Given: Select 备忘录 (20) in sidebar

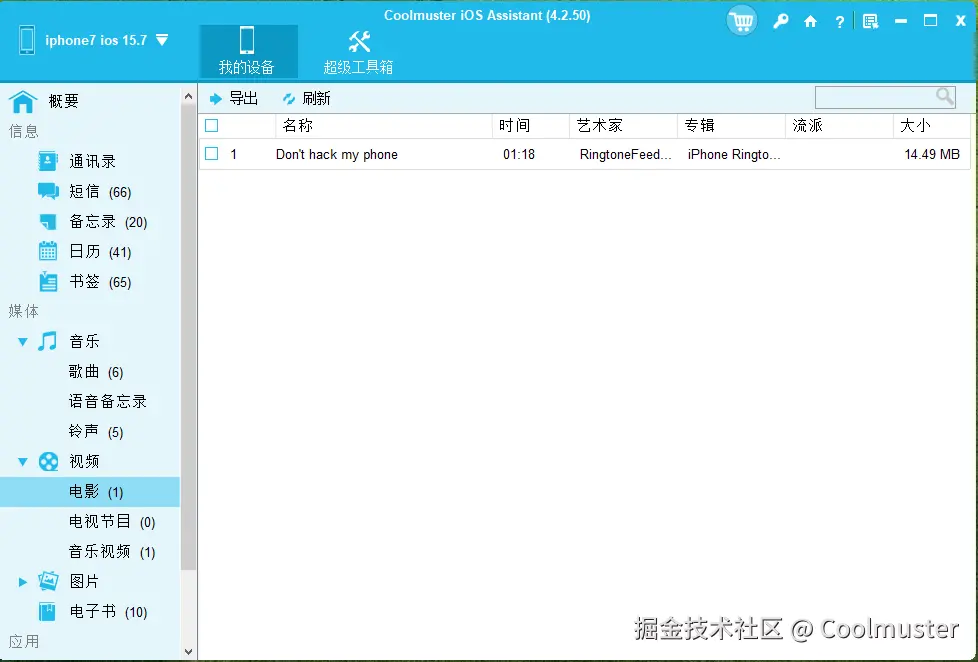Looking at the screenshot, I should (x=108, y=221).
